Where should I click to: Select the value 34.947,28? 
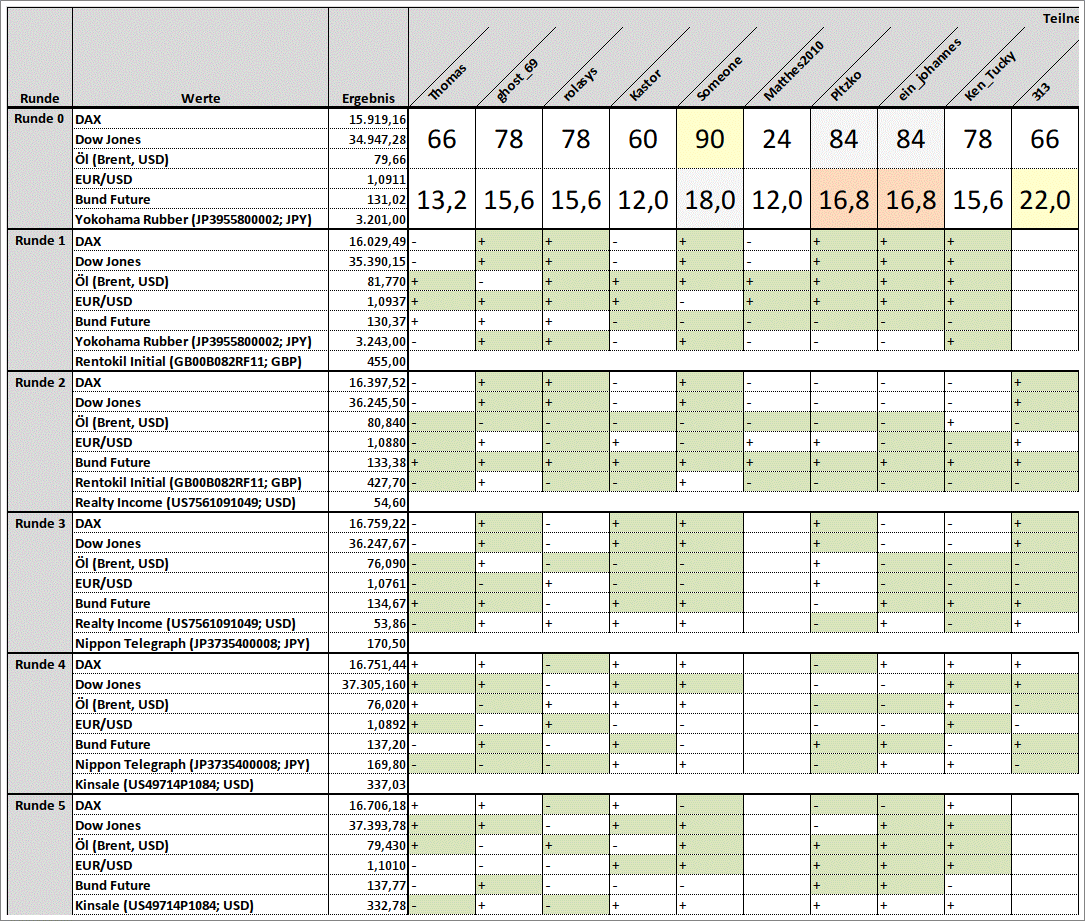click(x=377, y=139)
